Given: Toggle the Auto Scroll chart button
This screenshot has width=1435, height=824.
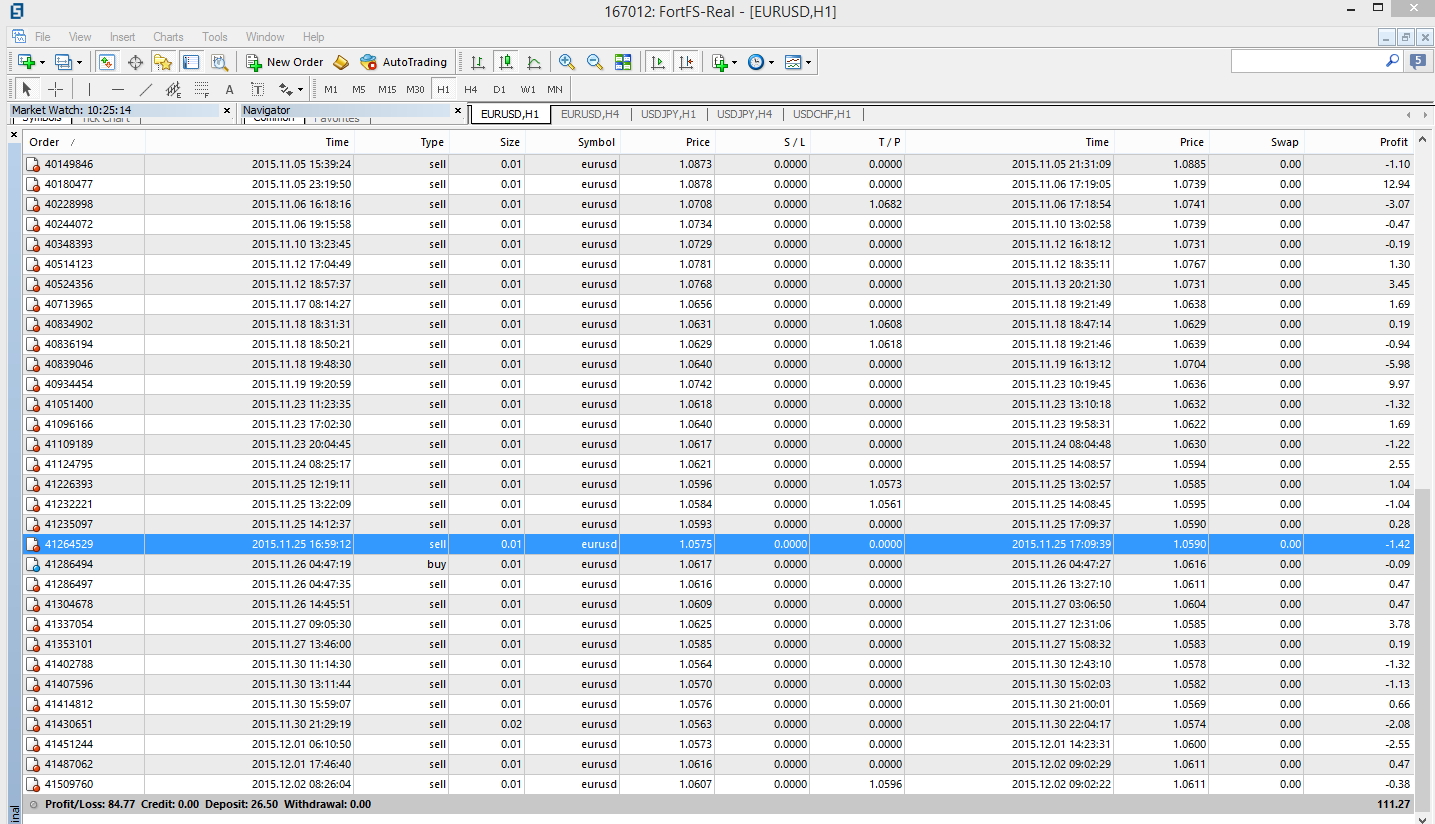Looking at the screenshot, I should pyautogui.click(x=657, y=62).
